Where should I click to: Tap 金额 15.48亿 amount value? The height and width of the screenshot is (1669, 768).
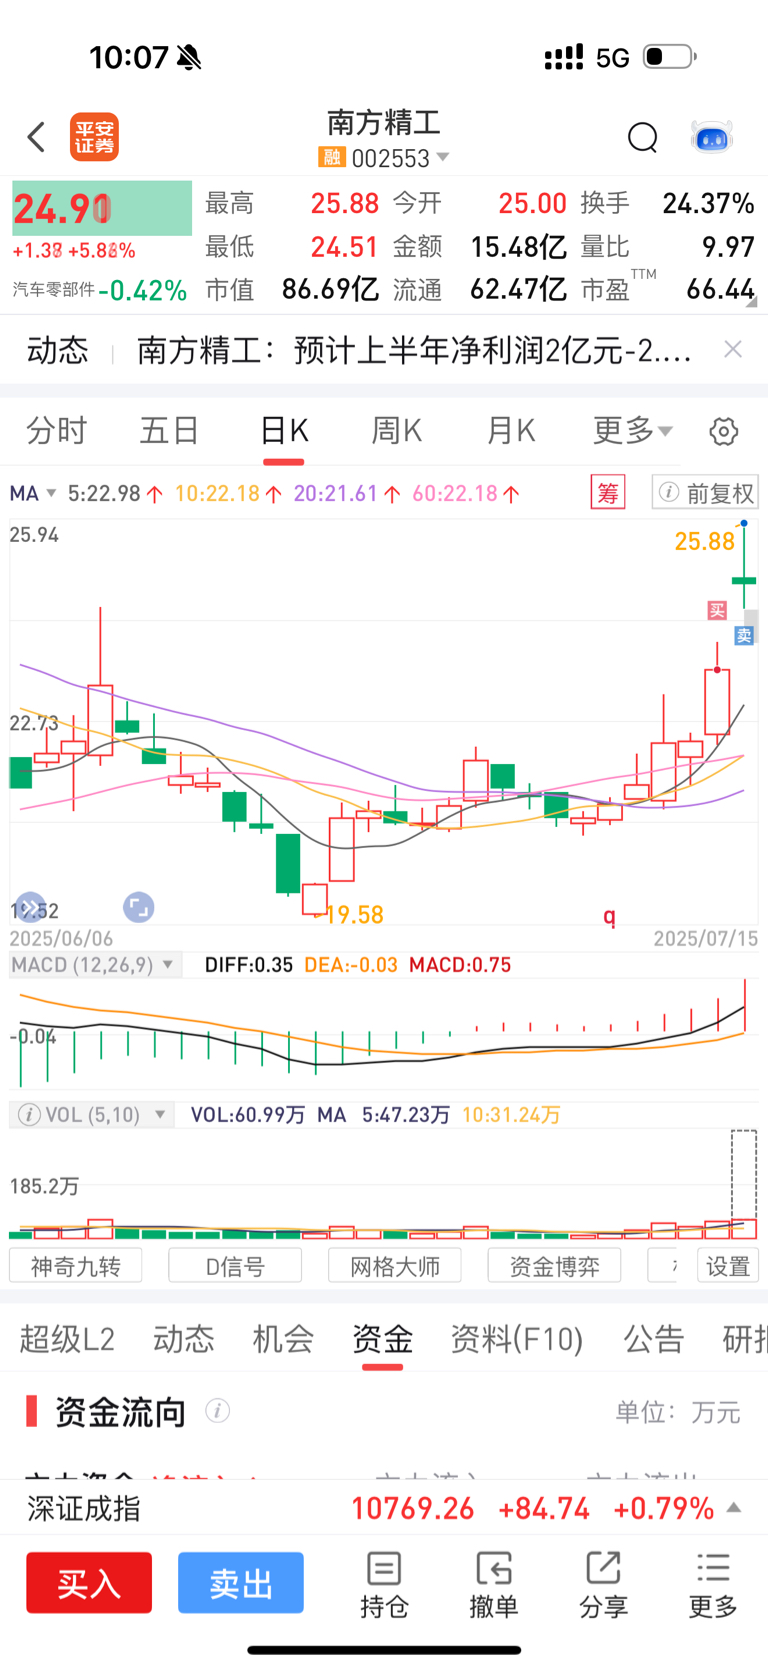[x=518, y=247]
